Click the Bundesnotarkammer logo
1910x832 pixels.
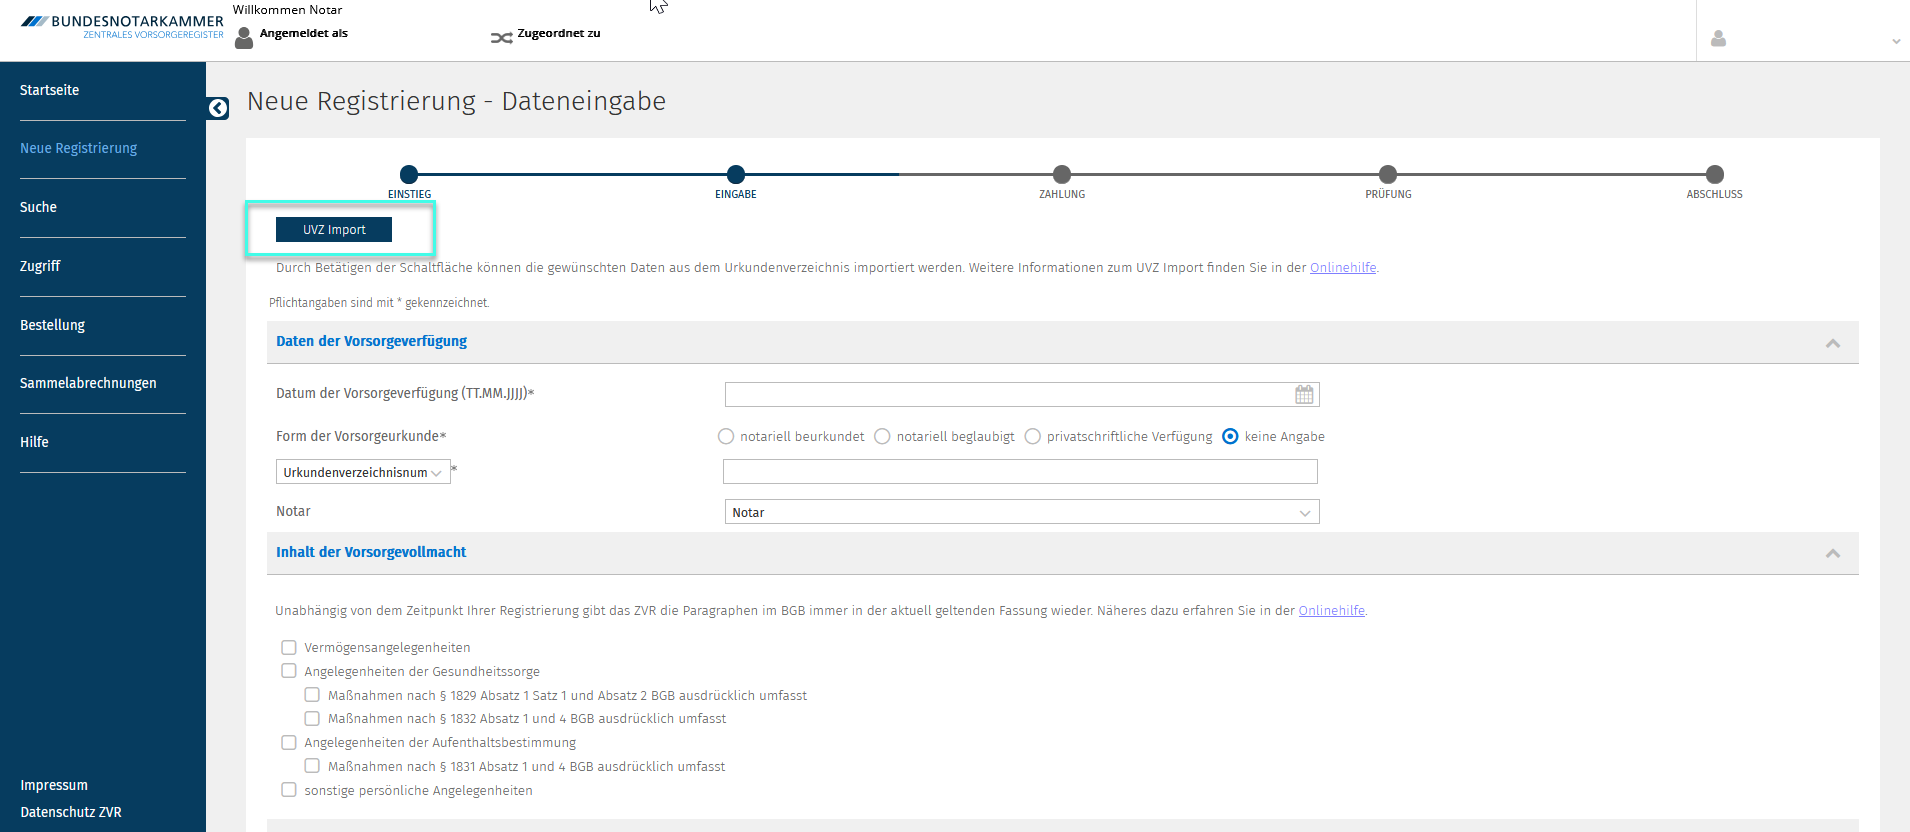coord(122,26)
